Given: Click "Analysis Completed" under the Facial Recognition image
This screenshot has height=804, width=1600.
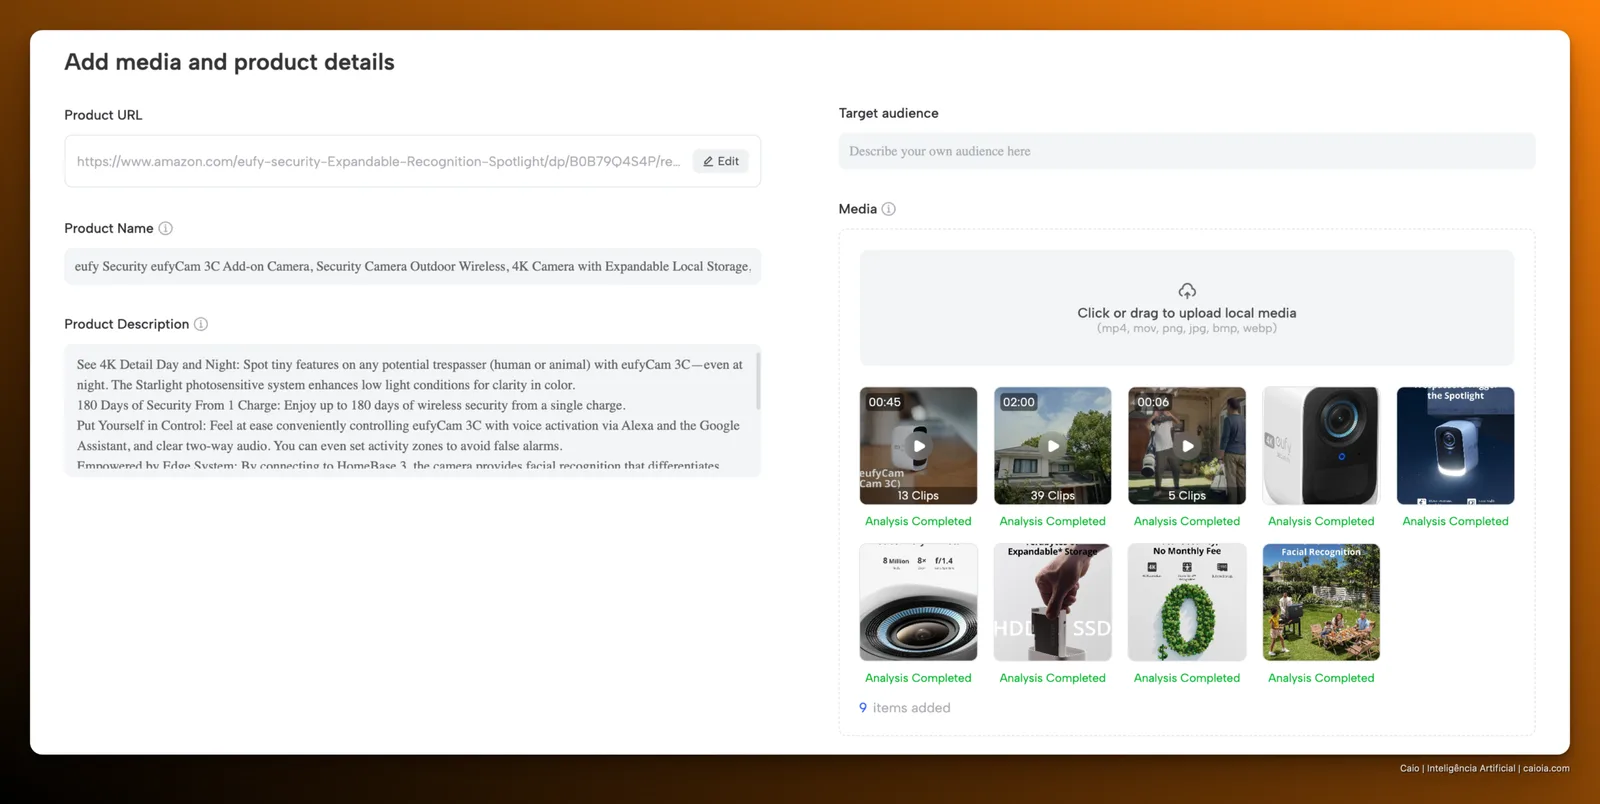Looking at the screenshot, I should point(1321,678).
